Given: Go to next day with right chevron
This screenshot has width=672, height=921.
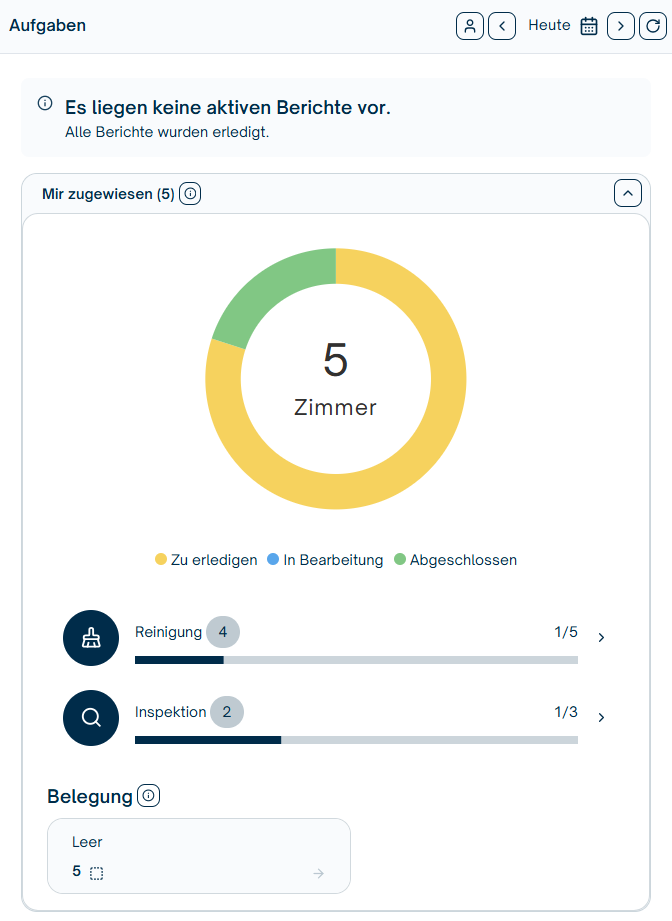Looking at the screenshot, I should 621,26.
